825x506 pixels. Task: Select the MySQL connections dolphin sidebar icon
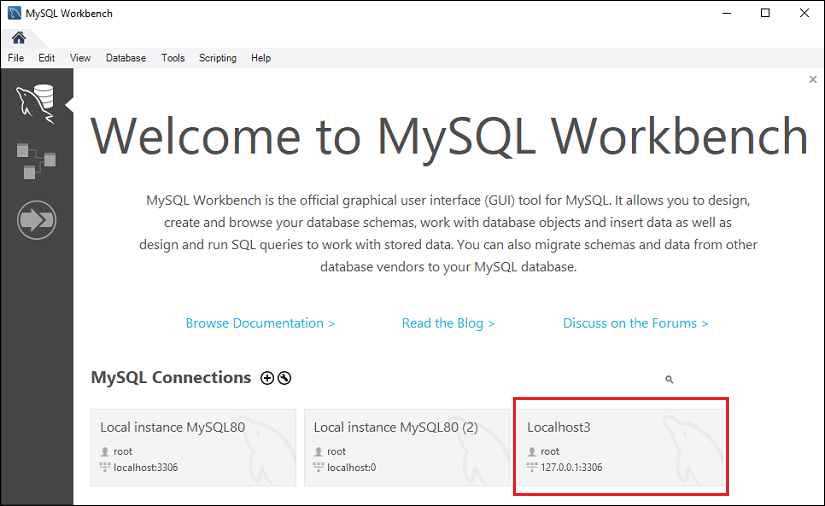click(36, 104)
